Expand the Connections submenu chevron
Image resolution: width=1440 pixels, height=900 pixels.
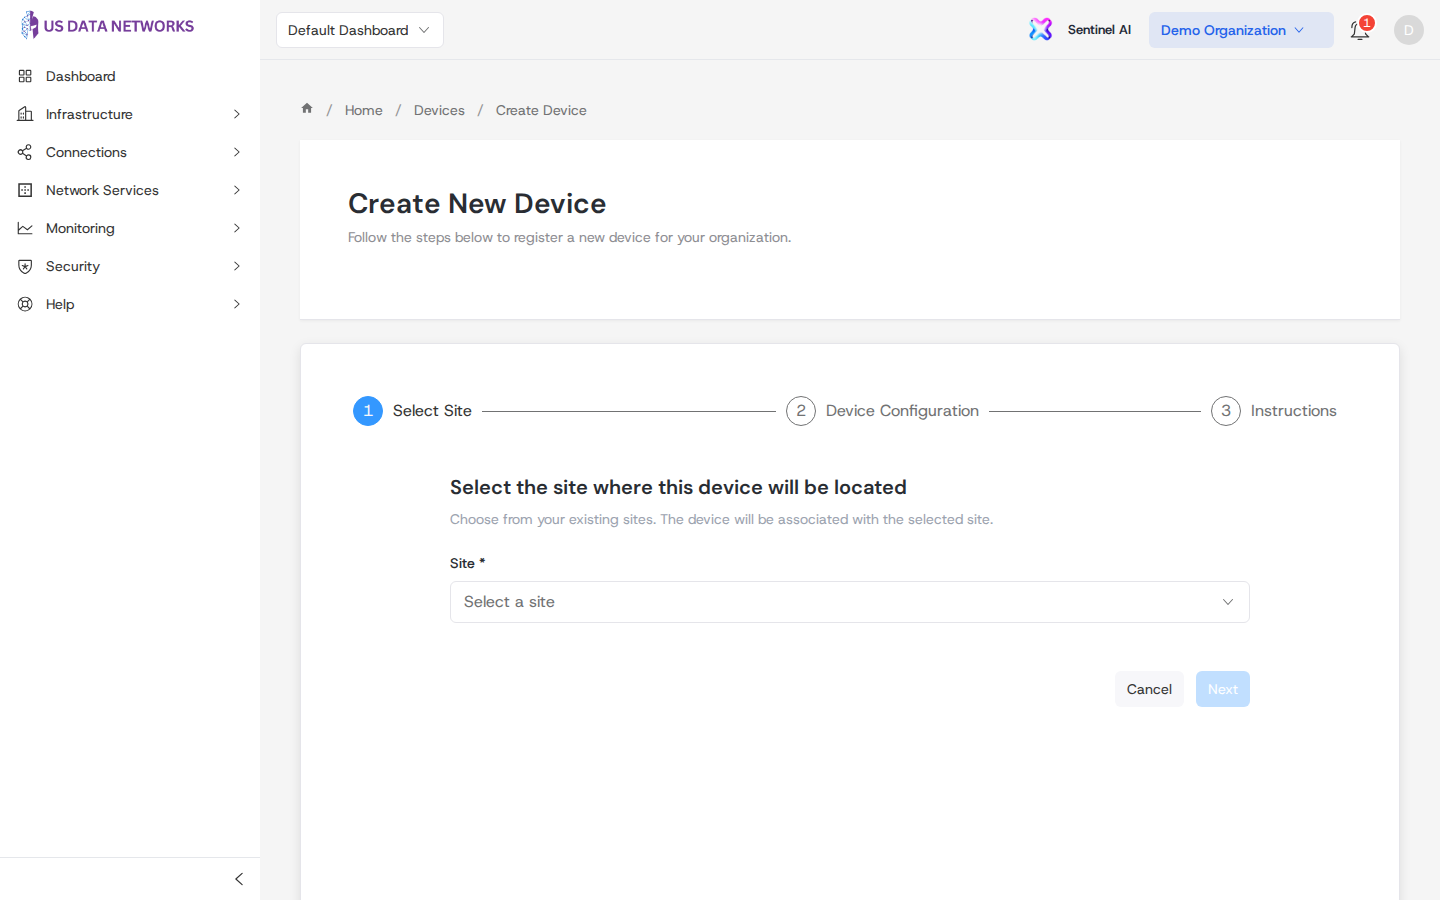coord(237,152)
